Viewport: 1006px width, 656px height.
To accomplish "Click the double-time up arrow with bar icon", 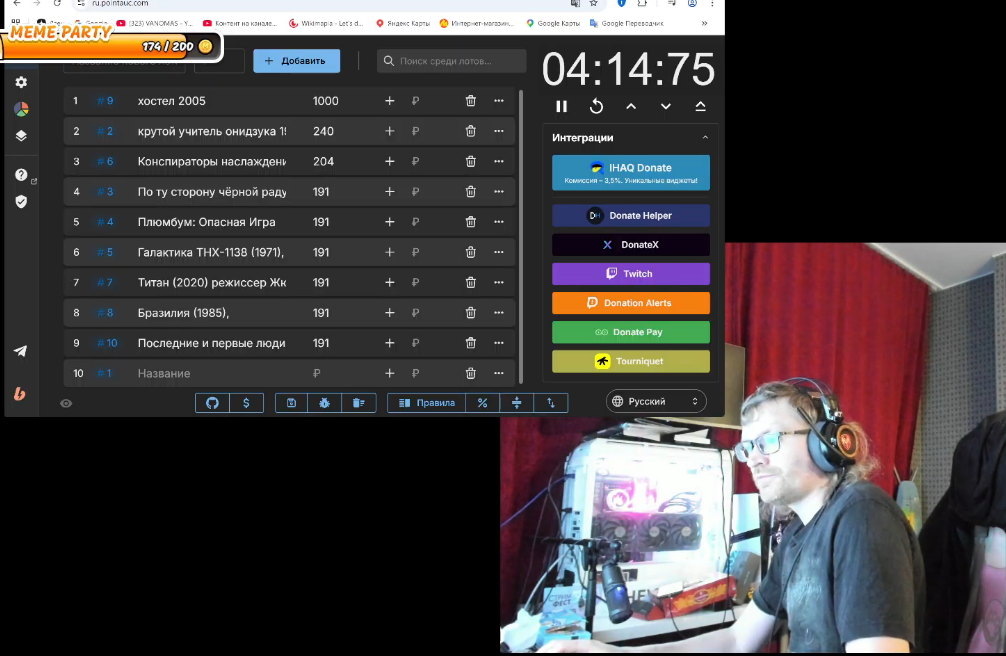I will 701,107.
